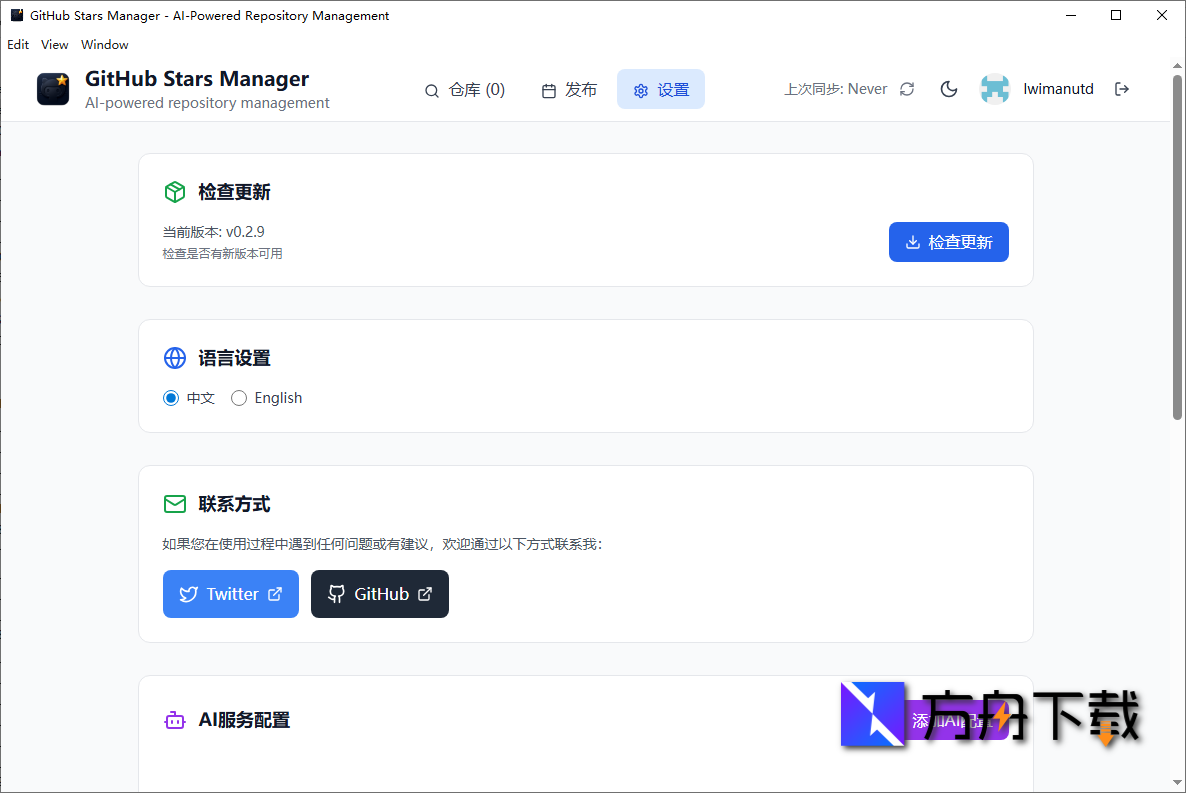Open the Window menu
The image size is (1186, 793).
coord(104,44)
